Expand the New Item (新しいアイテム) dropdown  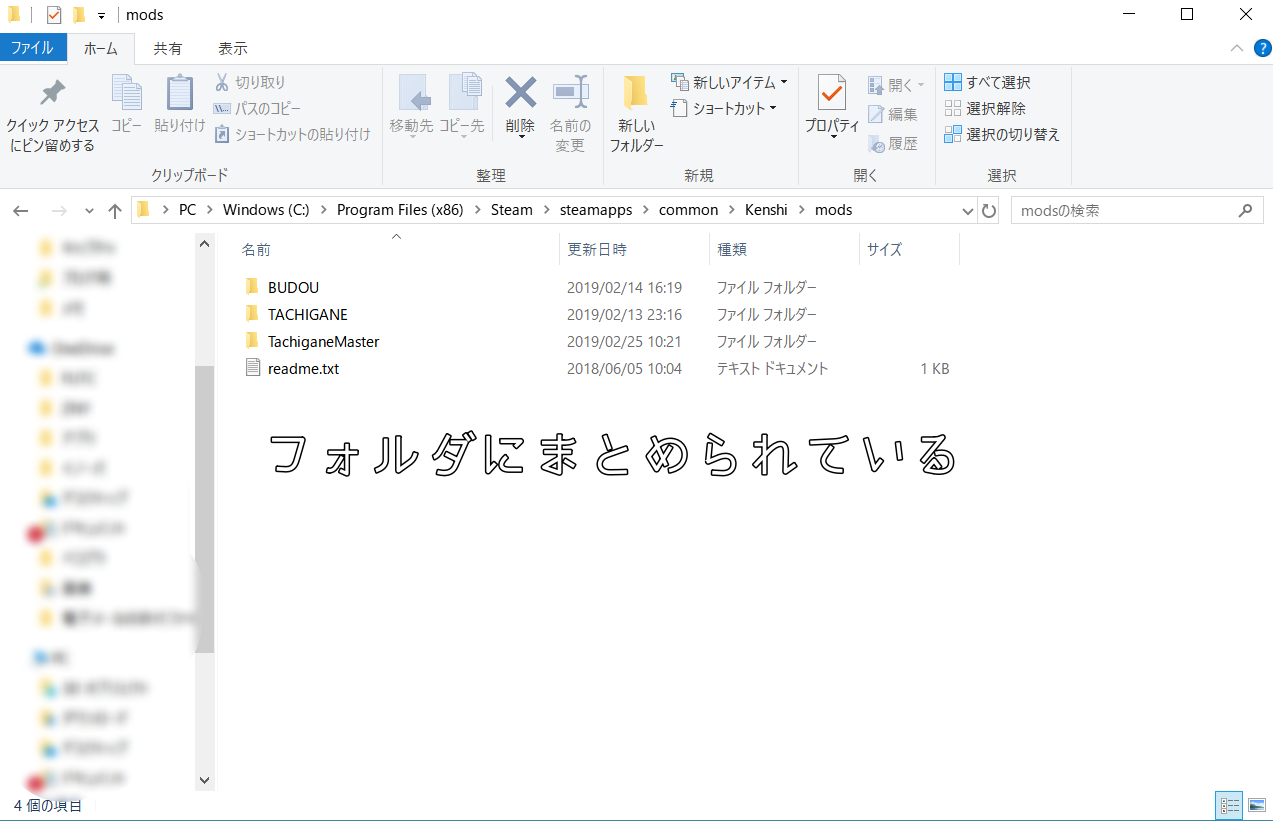[x=784, y=82]
